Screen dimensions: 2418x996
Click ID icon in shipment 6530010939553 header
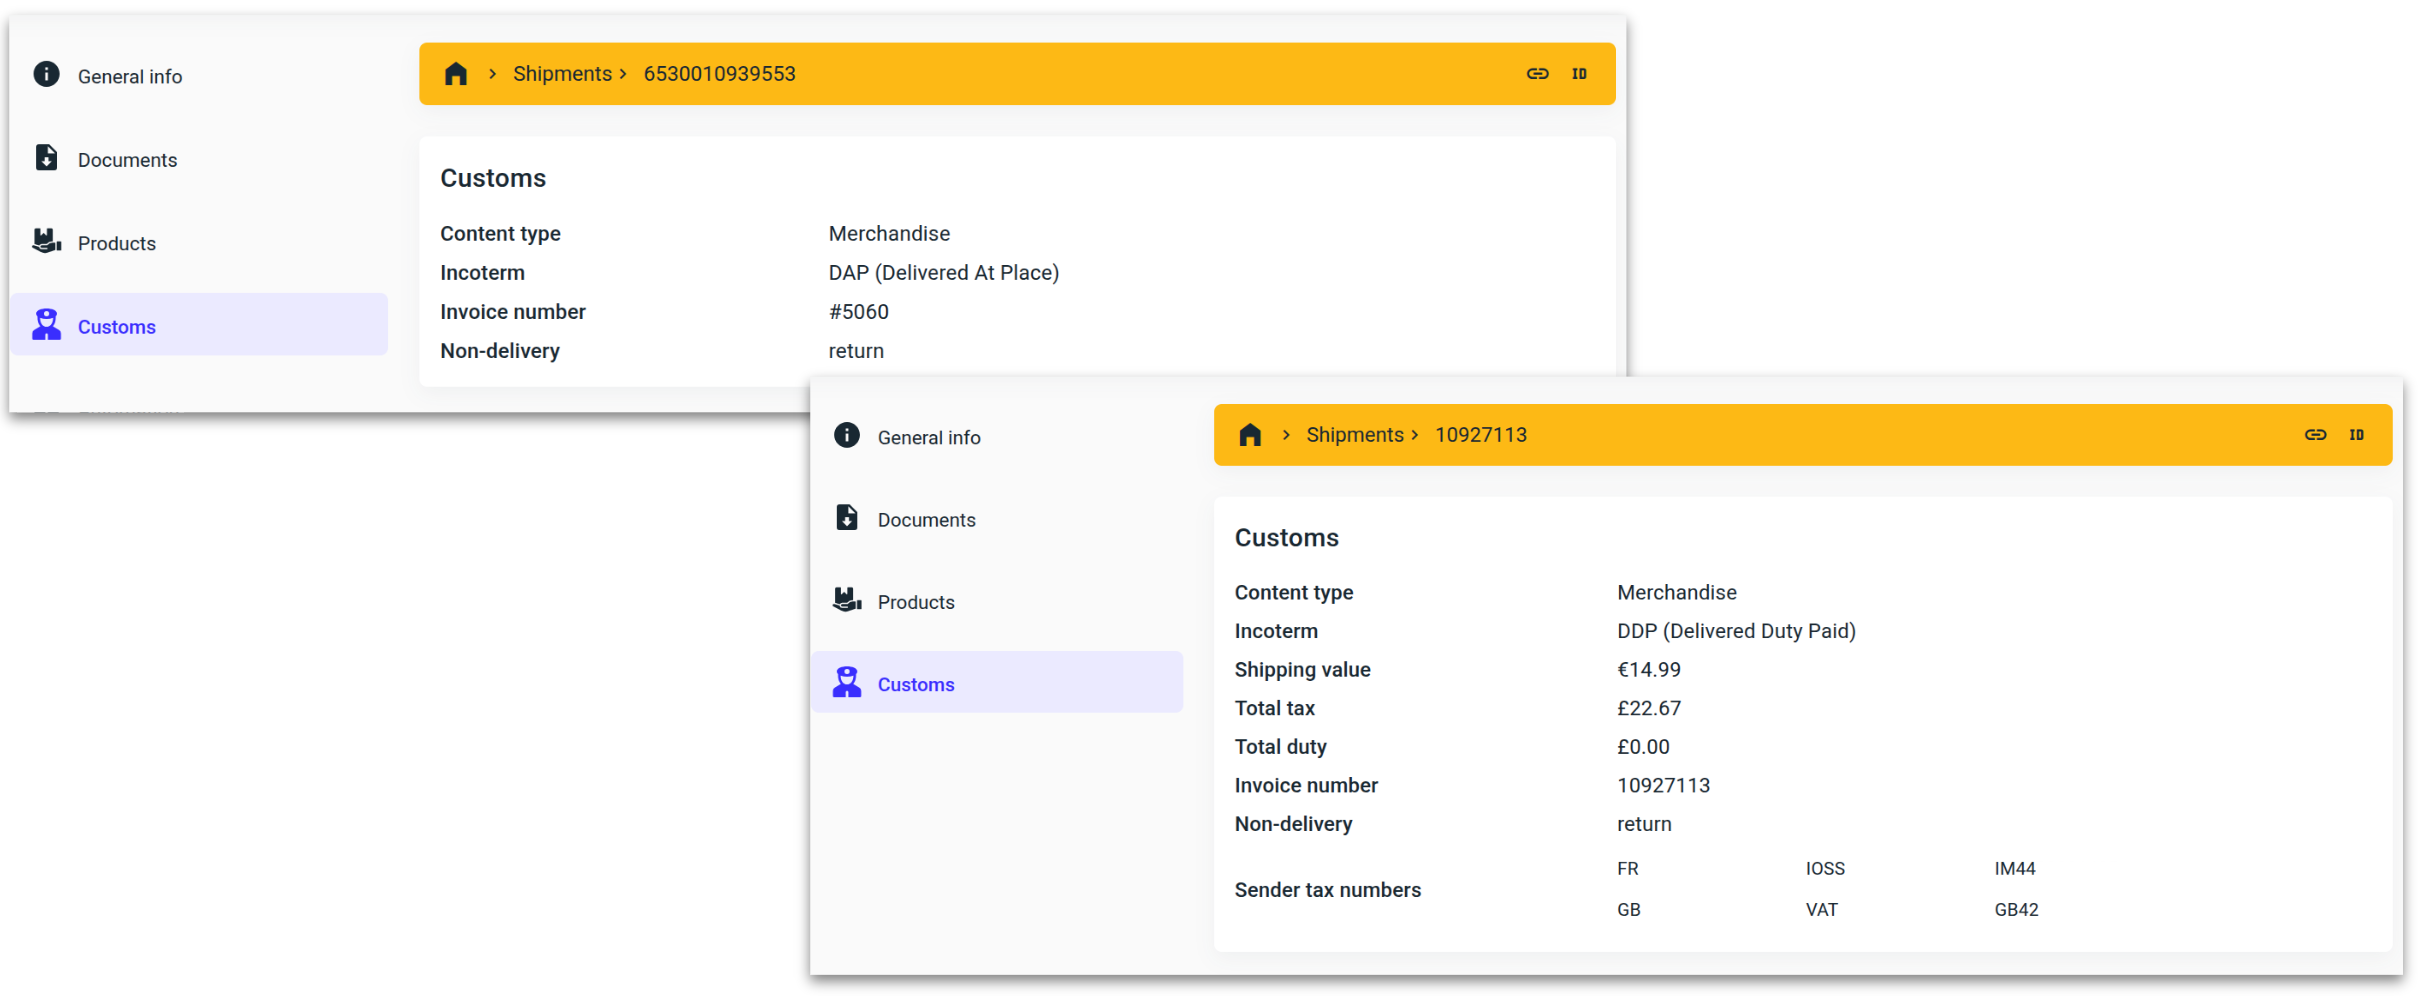[1579, 74]
